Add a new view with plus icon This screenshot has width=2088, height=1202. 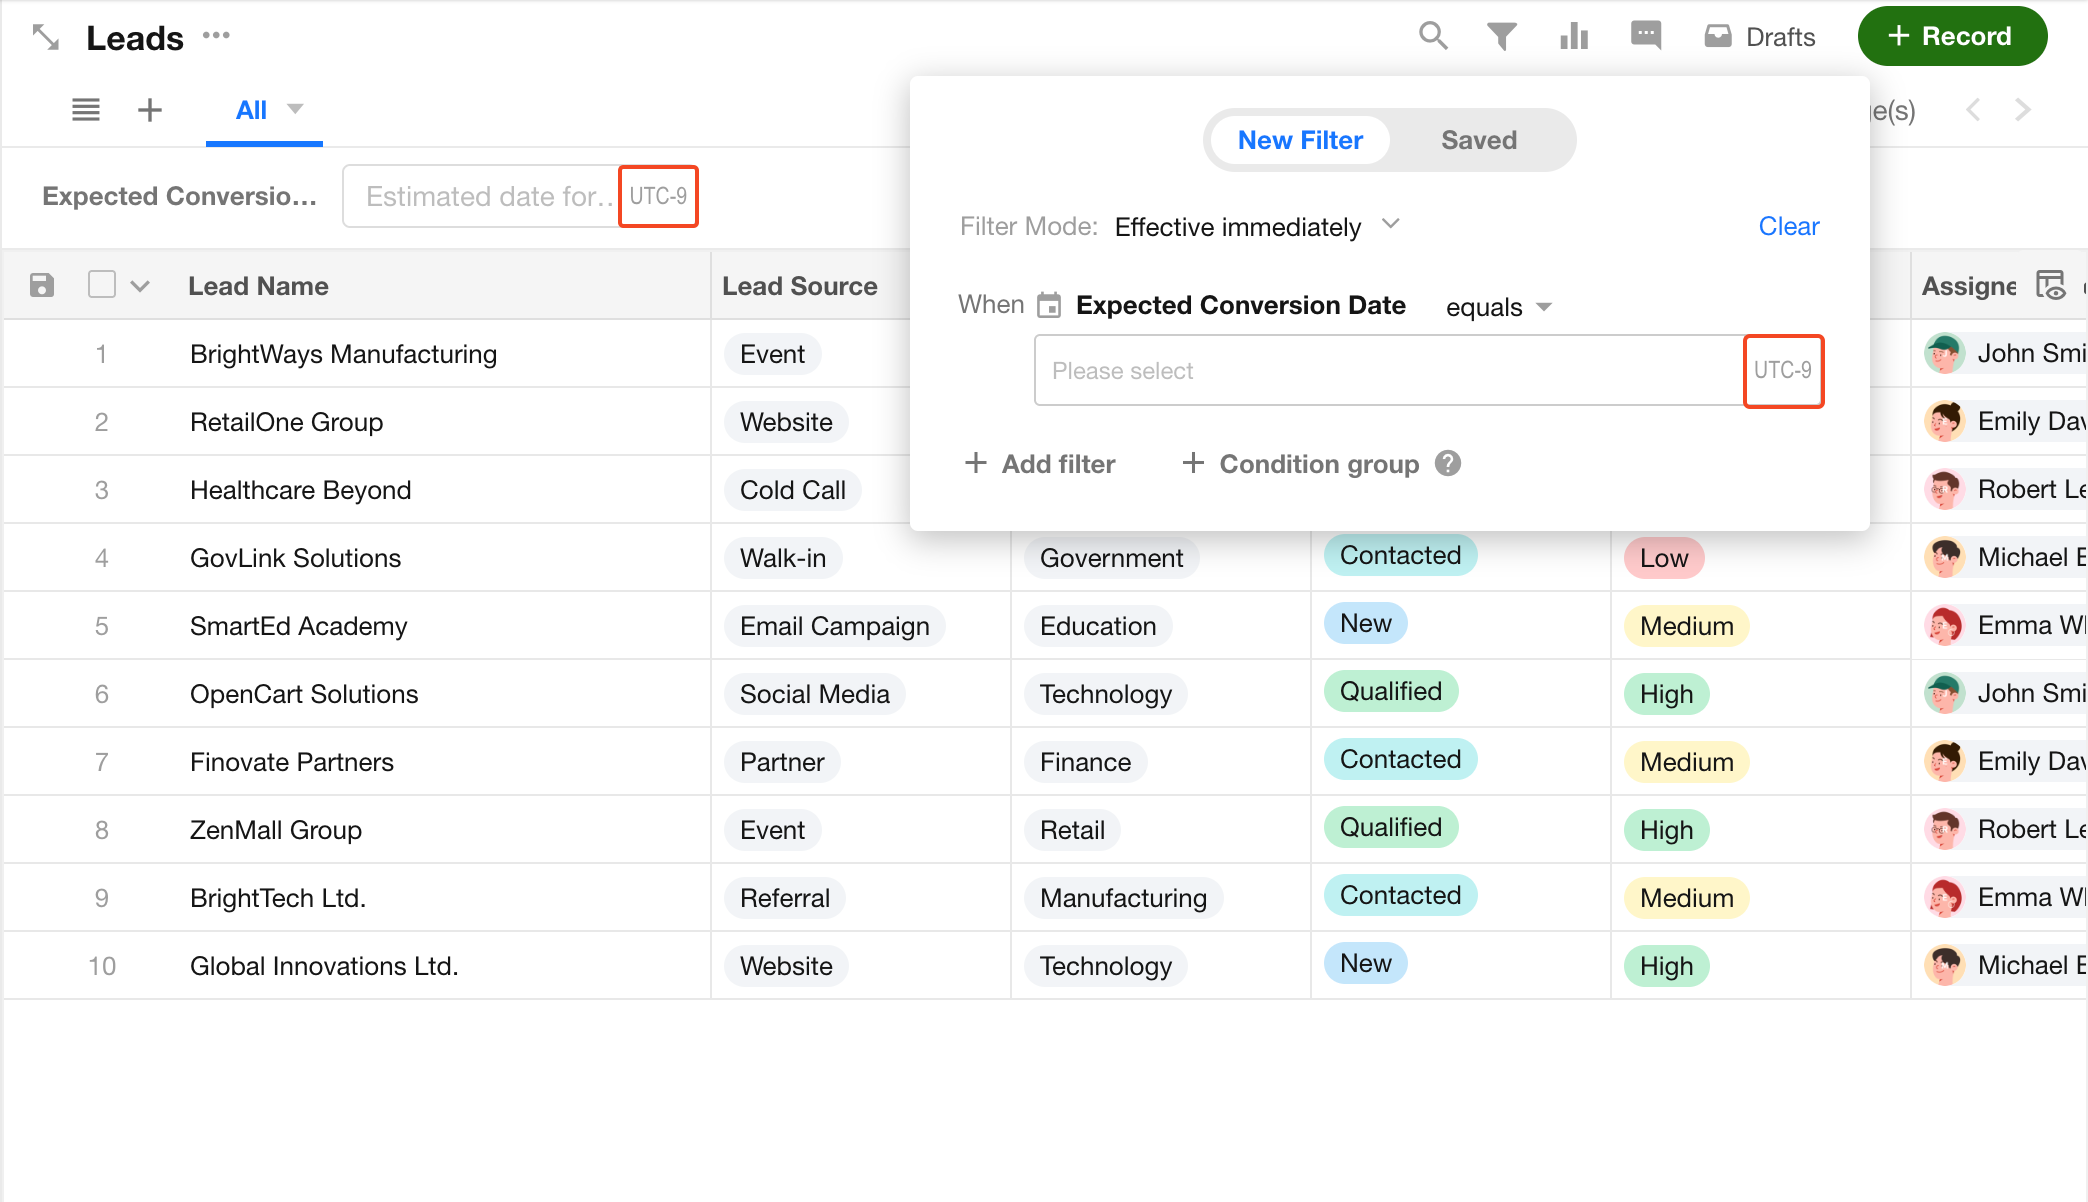[x=150, y=110]
